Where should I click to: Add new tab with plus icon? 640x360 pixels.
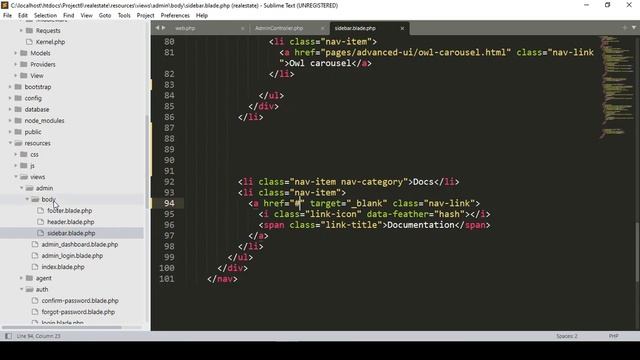(624, 27)
